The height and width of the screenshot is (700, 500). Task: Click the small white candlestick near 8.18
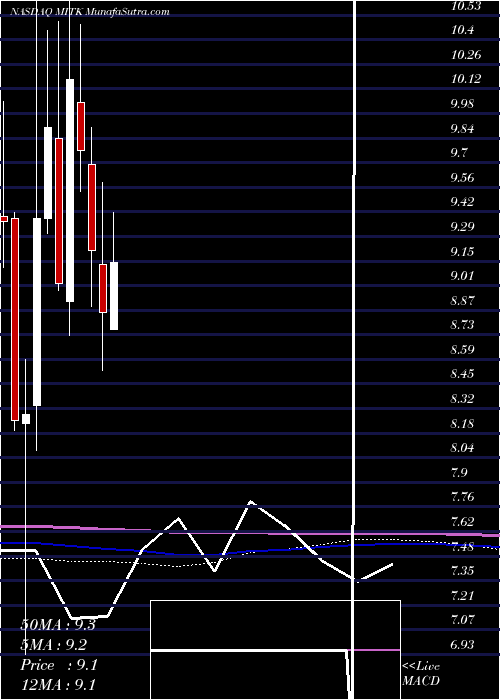click(26, 419)
